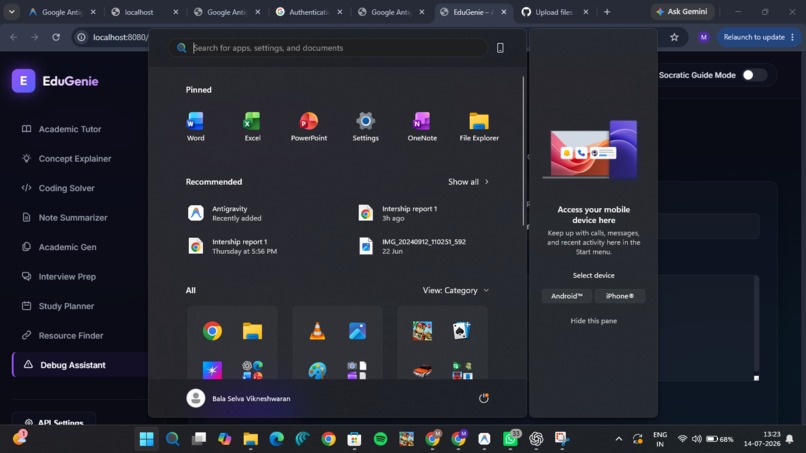Image resolution: width=806 pixels, height=453 pixels.
Task: Click Relaunch to update in Chrome
Action: pyautogui.click(x=759, y=37)
